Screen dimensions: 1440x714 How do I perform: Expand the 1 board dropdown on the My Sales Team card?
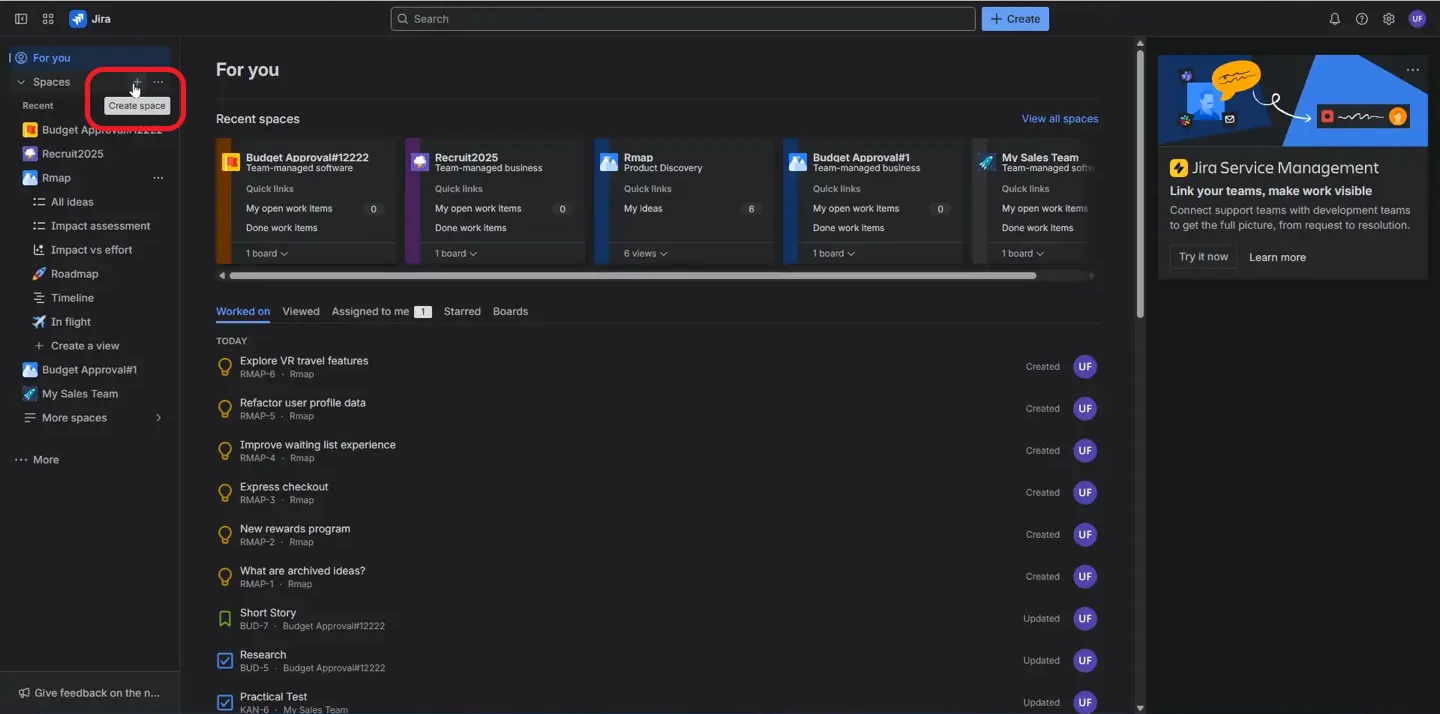[x=1023, y=253]
